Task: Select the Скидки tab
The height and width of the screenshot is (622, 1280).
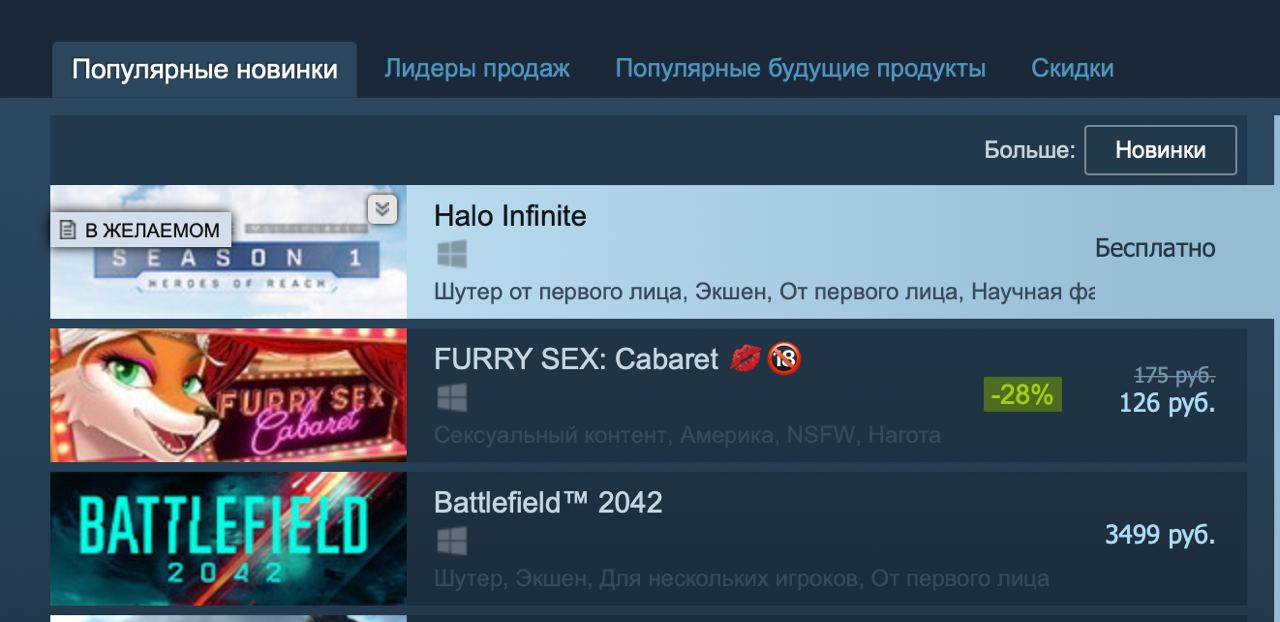Action: [1072, 68]
